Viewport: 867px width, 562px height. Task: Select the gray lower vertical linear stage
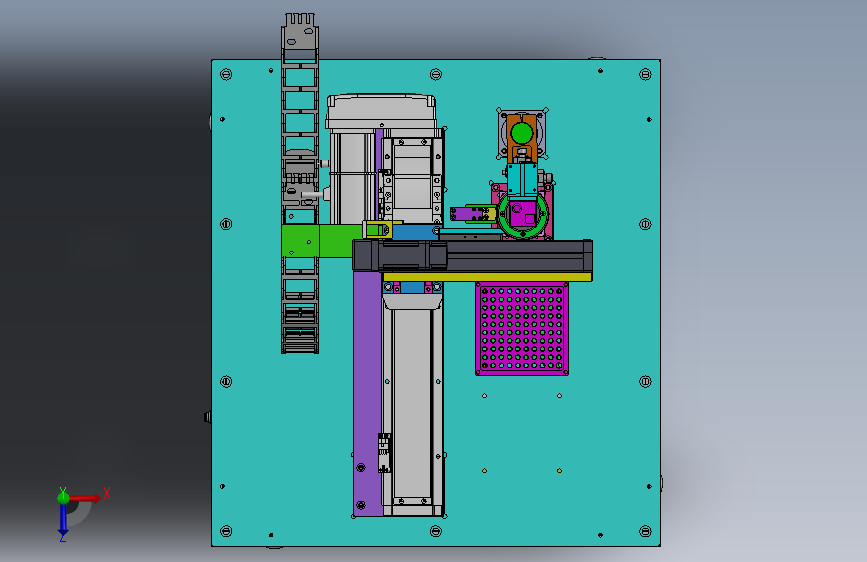(412, 407)
